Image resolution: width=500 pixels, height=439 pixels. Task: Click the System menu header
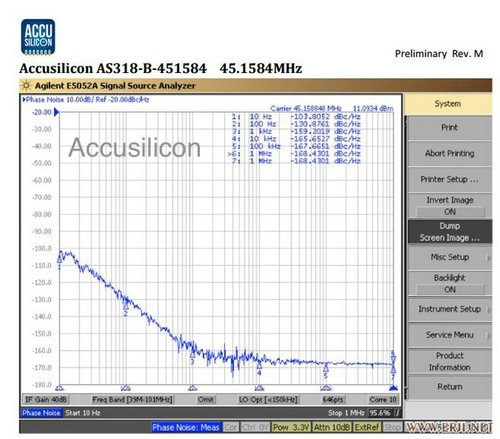(448, 104)
